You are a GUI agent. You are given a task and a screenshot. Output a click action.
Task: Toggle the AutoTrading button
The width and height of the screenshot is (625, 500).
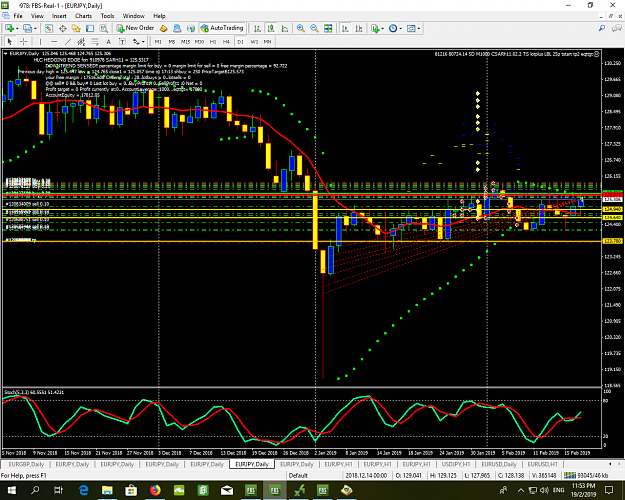[x=222, y=28]
